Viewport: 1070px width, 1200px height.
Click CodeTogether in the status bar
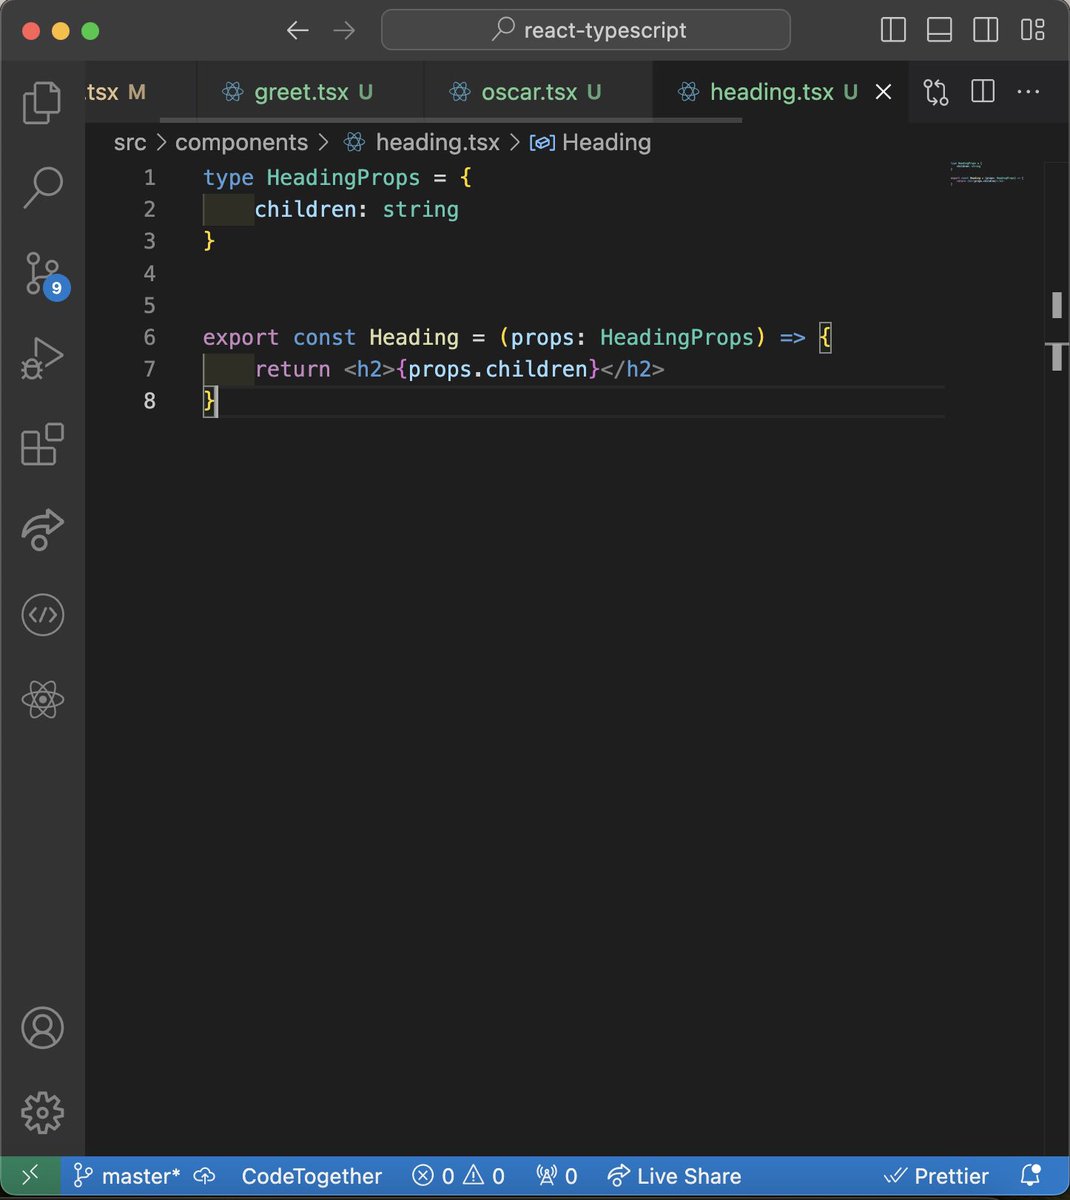click(311, 1176)
